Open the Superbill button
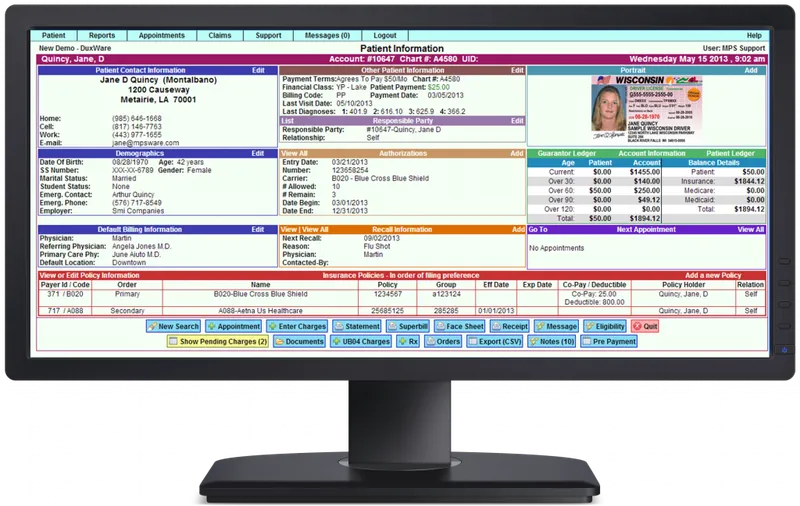Screen dimensions: 800x506 pyautogui.click(x=407, y=326)
